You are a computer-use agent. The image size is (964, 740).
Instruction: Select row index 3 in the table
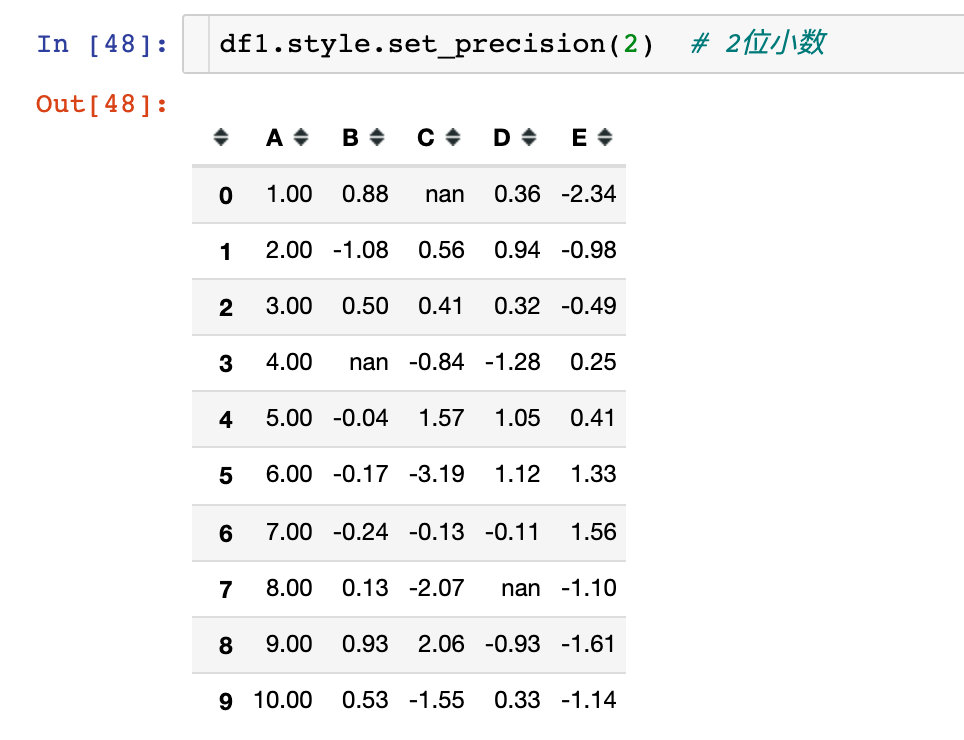pos(226,363)
